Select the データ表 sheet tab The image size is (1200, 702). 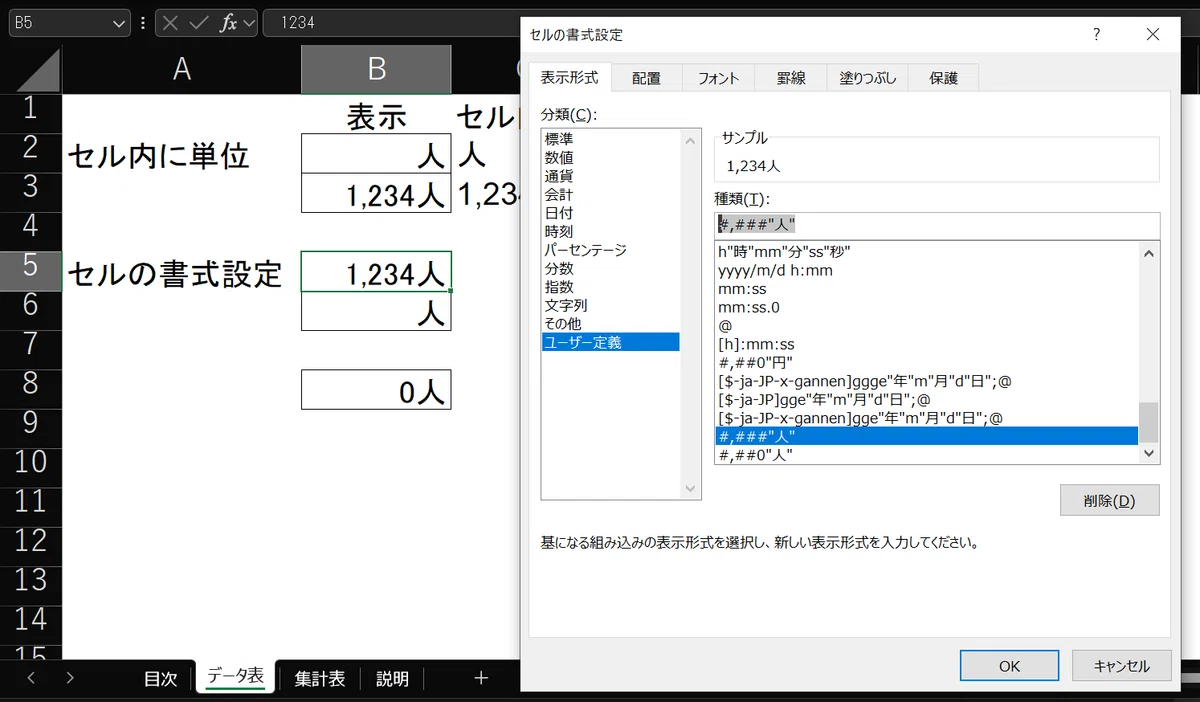click(x=235, y=678)
